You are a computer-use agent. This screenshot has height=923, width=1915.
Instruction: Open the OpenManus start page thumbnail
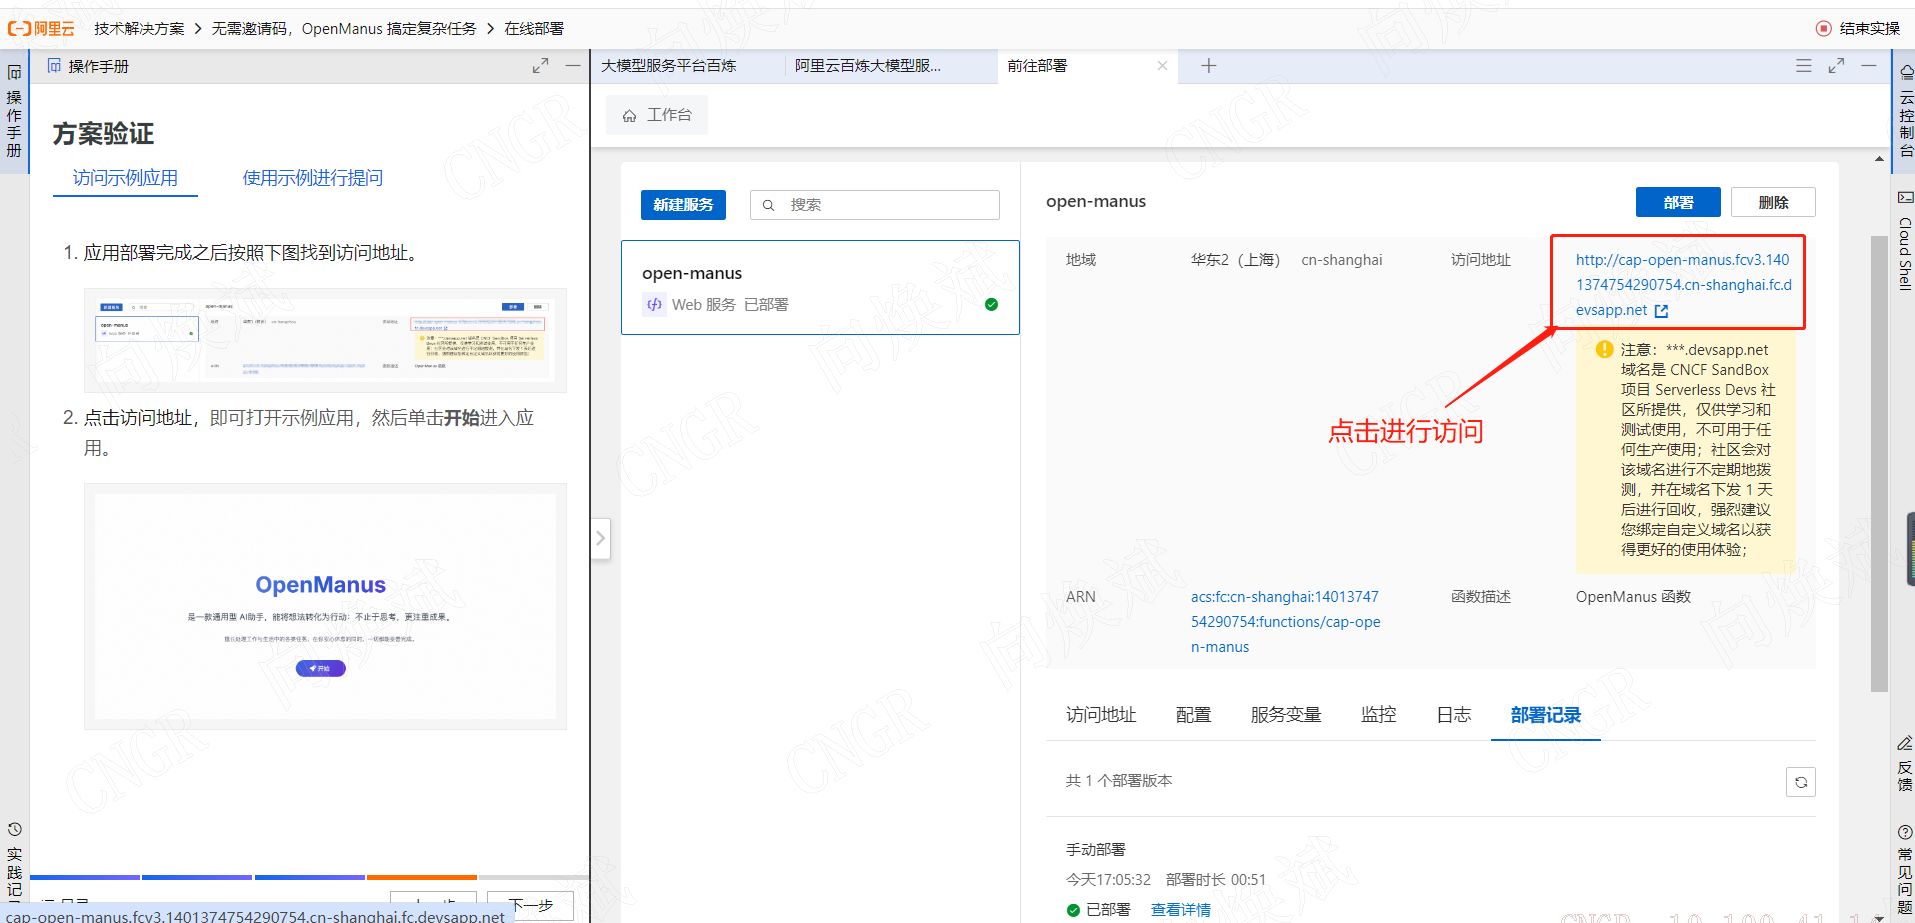pos(325,607)
